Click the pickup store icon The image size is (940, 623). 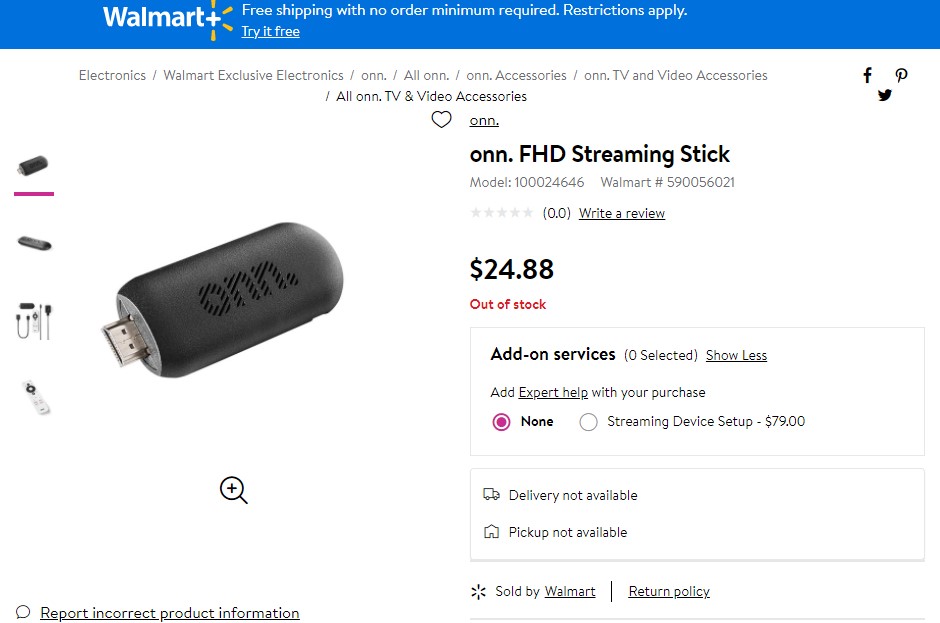coord(491,532)
